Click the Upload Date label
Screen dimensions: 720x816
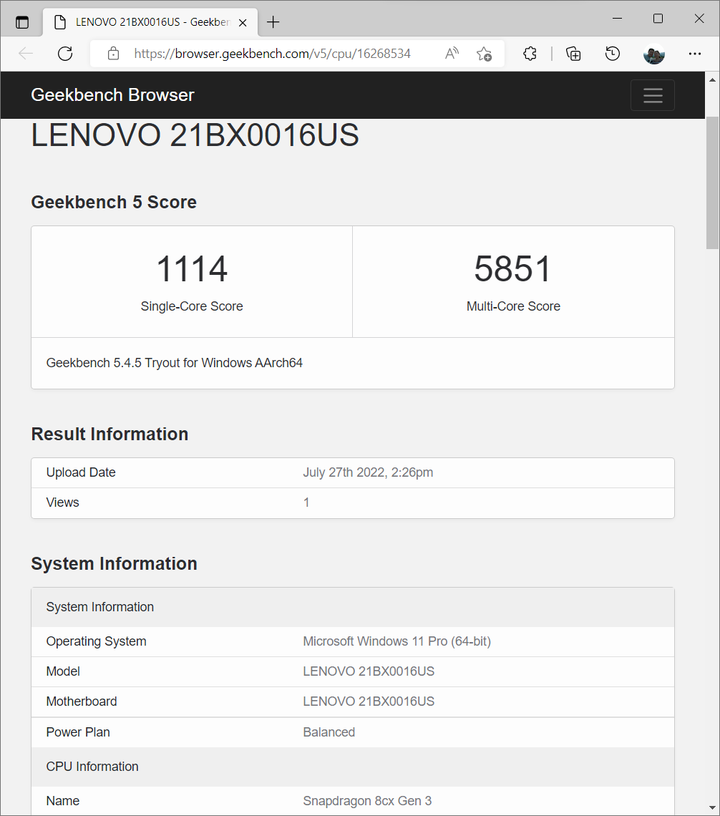click(x=81, y=473)
